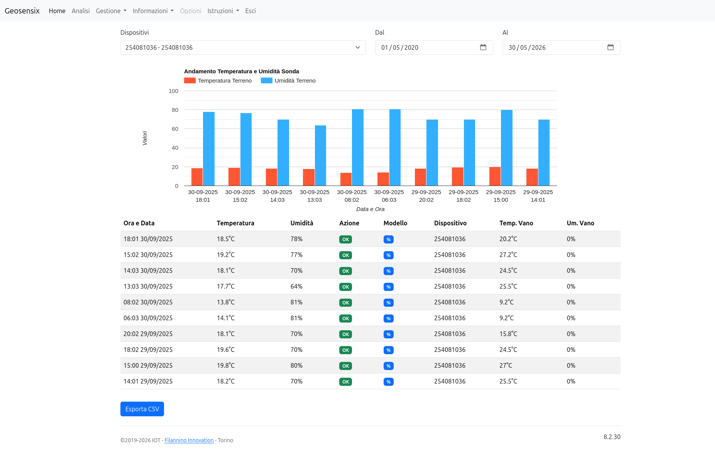Click percent model badge in 15:00 29/09/2025 row
The width and height of the screenshot is (715, 463).
click(389, 366)
